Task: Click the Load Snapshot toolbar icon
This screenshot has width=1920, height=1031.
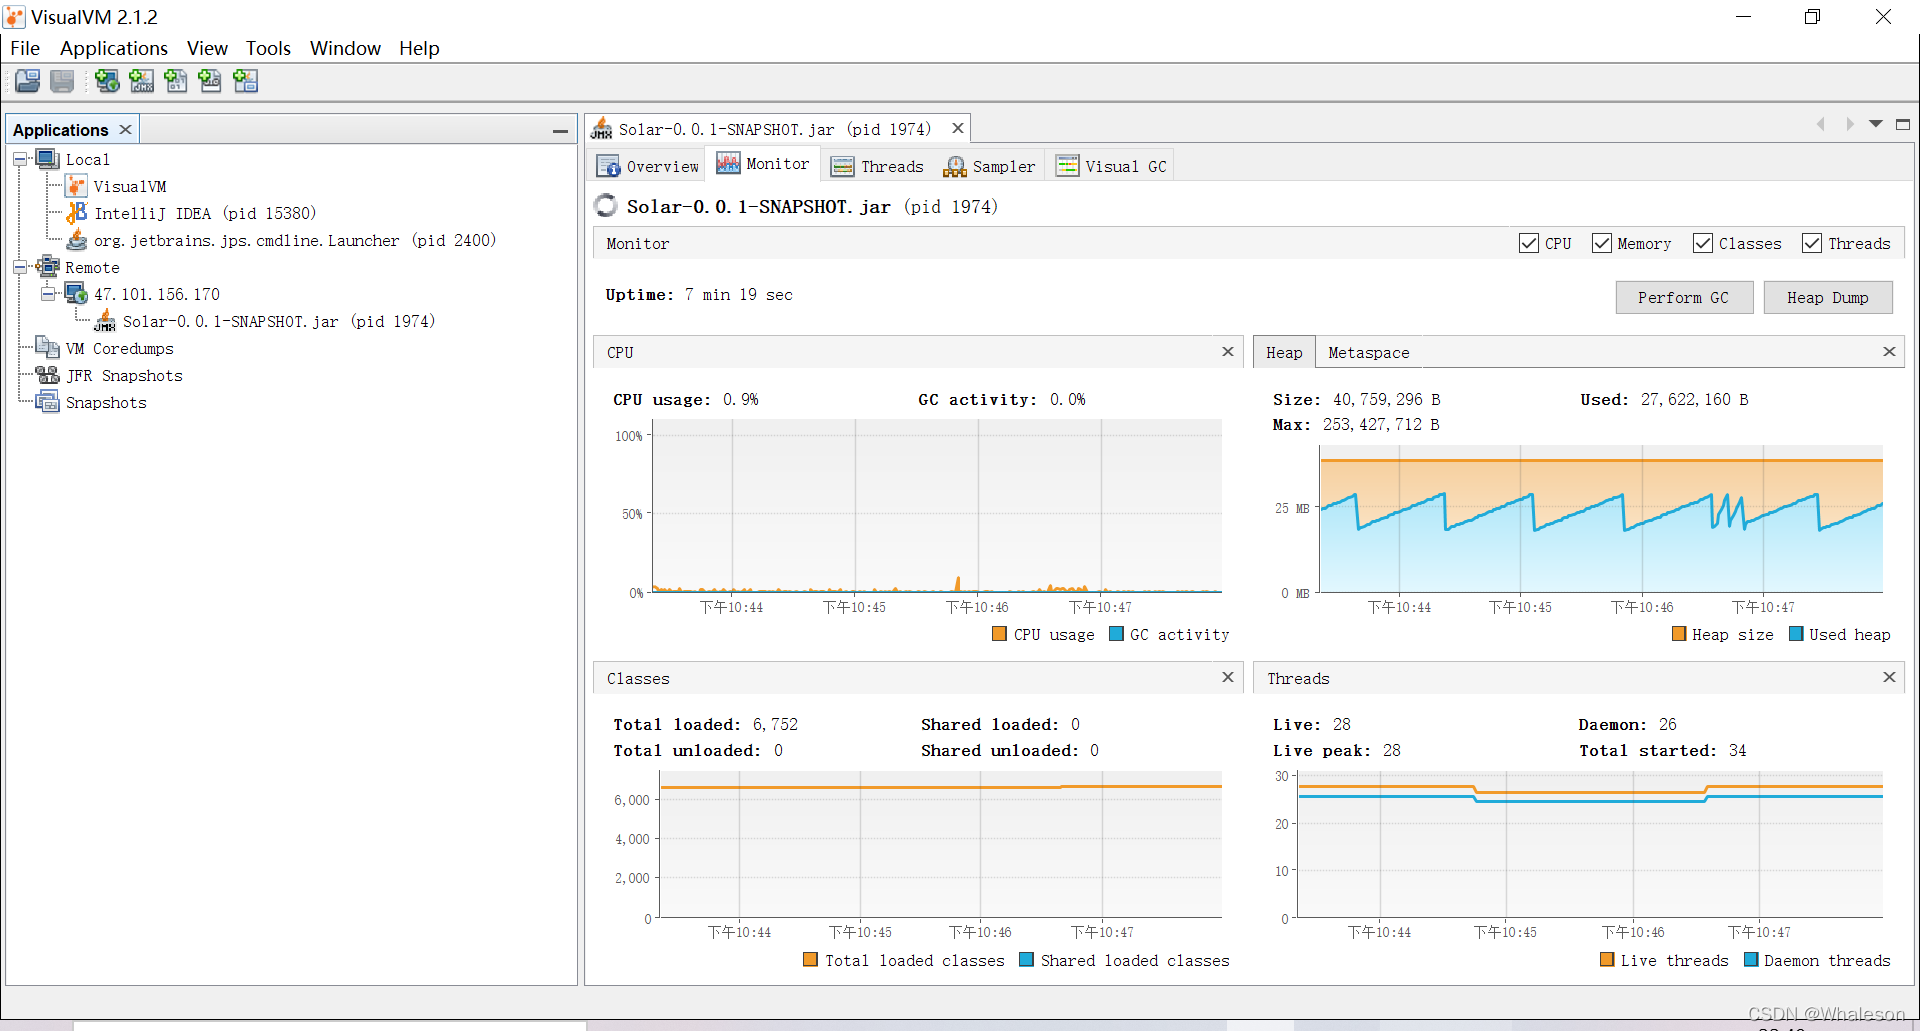Action: (28, 81)
